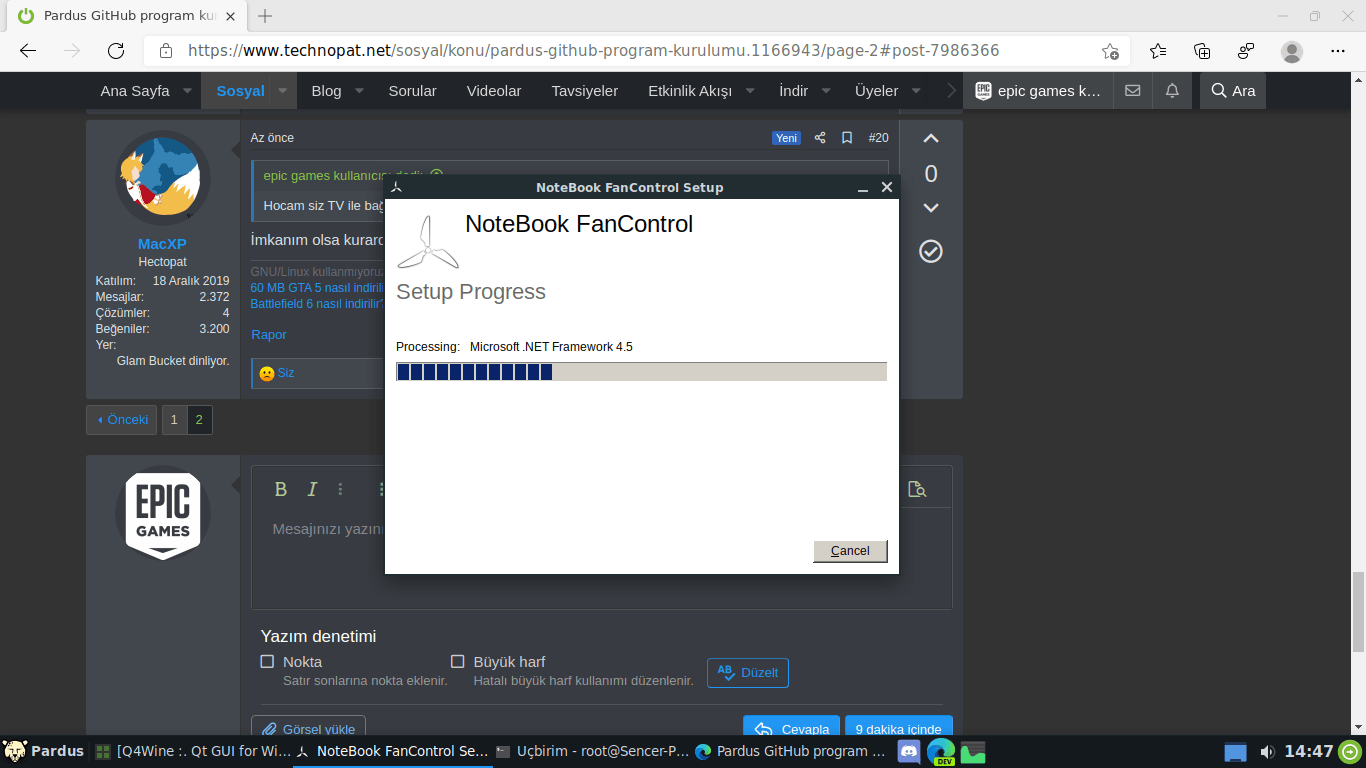Show the desktop with the blue tray icon

(1236, 752)
